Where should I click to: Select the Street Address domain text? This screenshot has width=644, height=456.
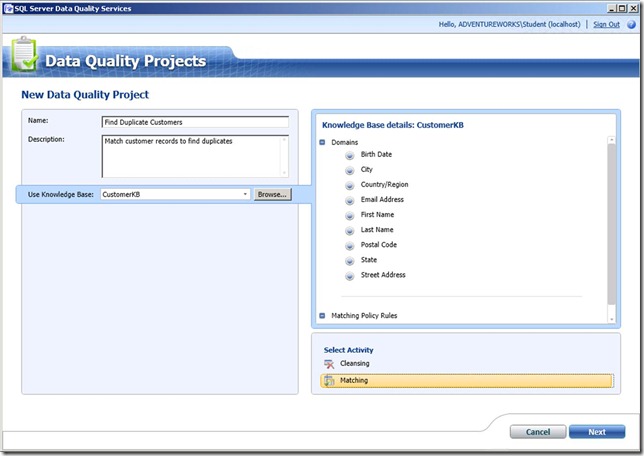[x=383, y=275]
